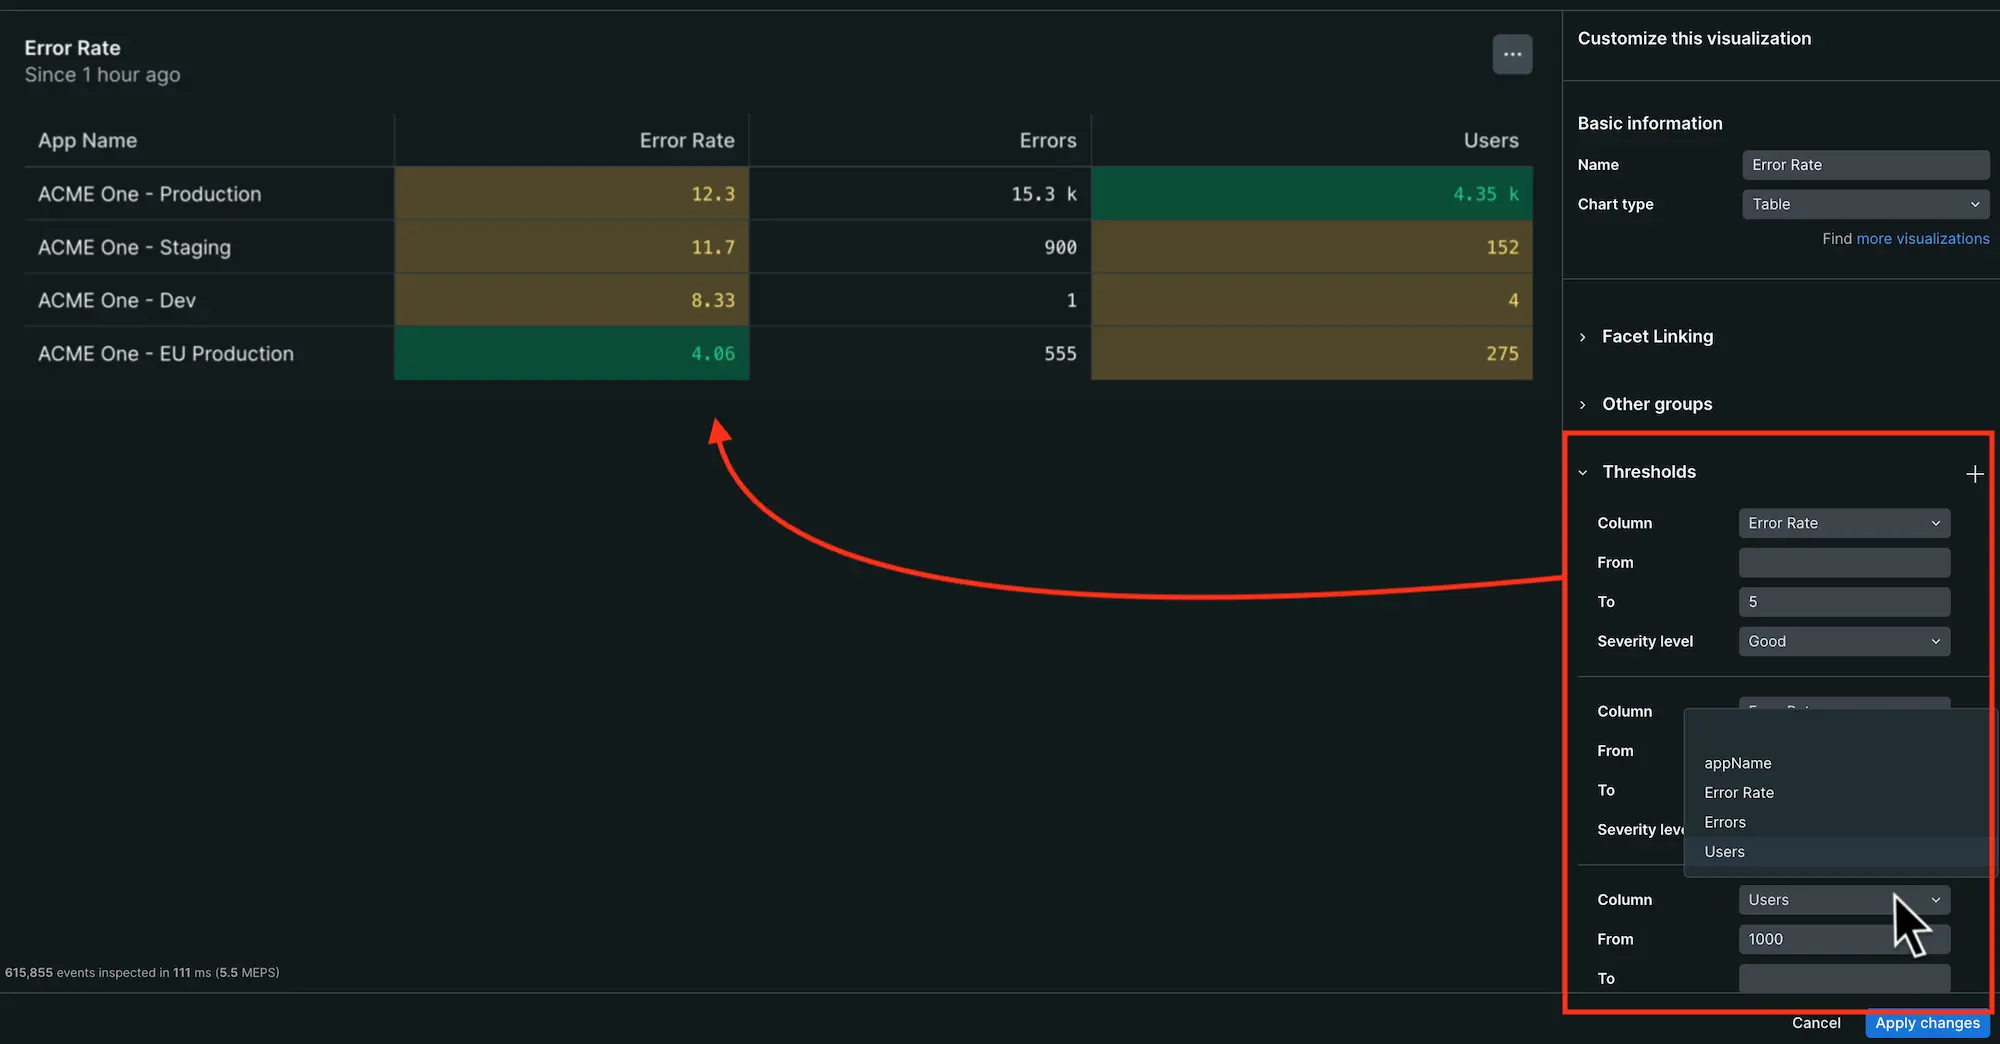Viewport: 2000px width, 1044px height.
Task: Click the Name field containing Error Rate
Action: coord(1865,164)
